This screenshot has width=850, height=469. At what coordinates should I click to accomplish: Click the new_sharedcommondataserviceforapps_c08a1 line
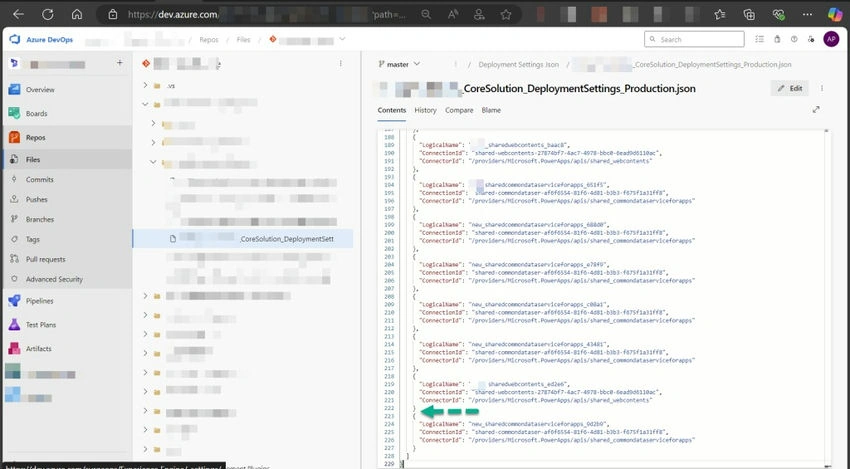coord(514,304)
